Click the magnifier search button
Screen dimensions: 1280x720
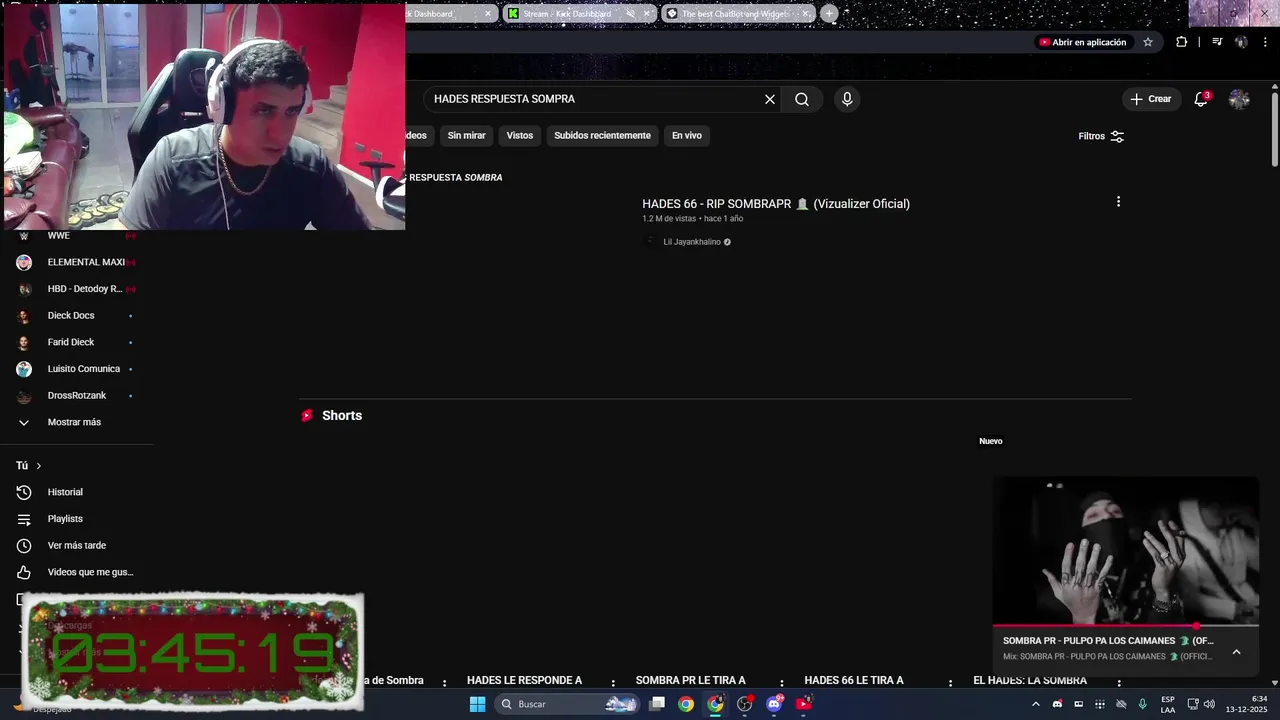coord(802,99)
